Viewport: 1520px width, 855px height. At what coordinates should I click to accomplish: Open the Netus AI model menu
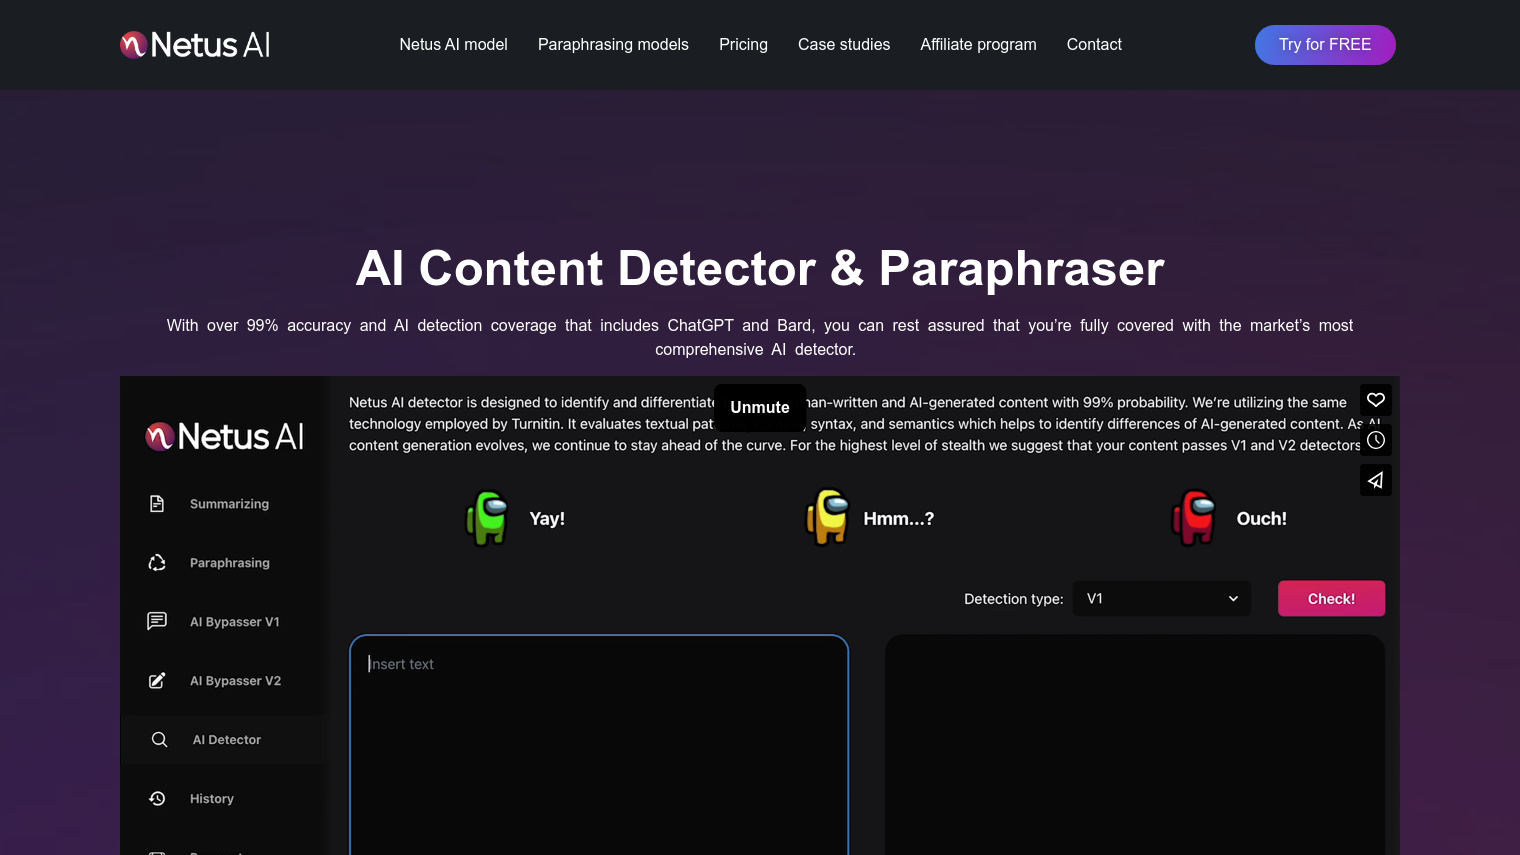click(453, 45)
